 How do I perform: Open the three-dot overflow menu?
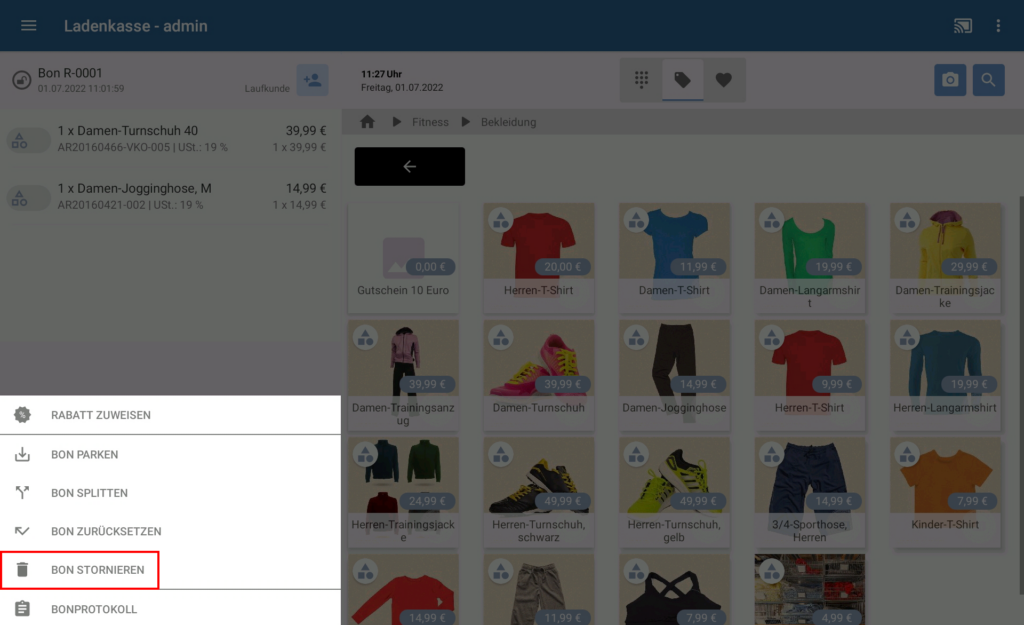(998, 26)
